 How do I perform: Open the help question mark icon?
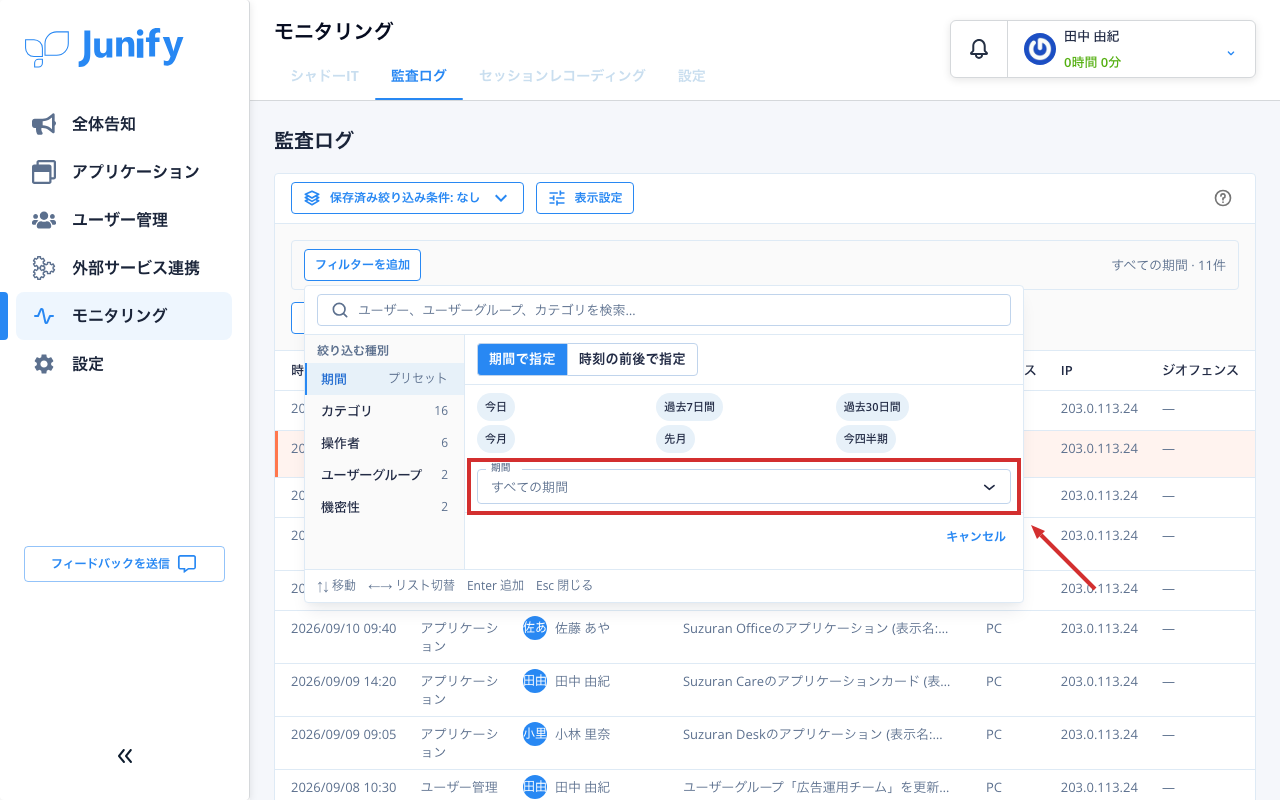tap(1222, 198)
